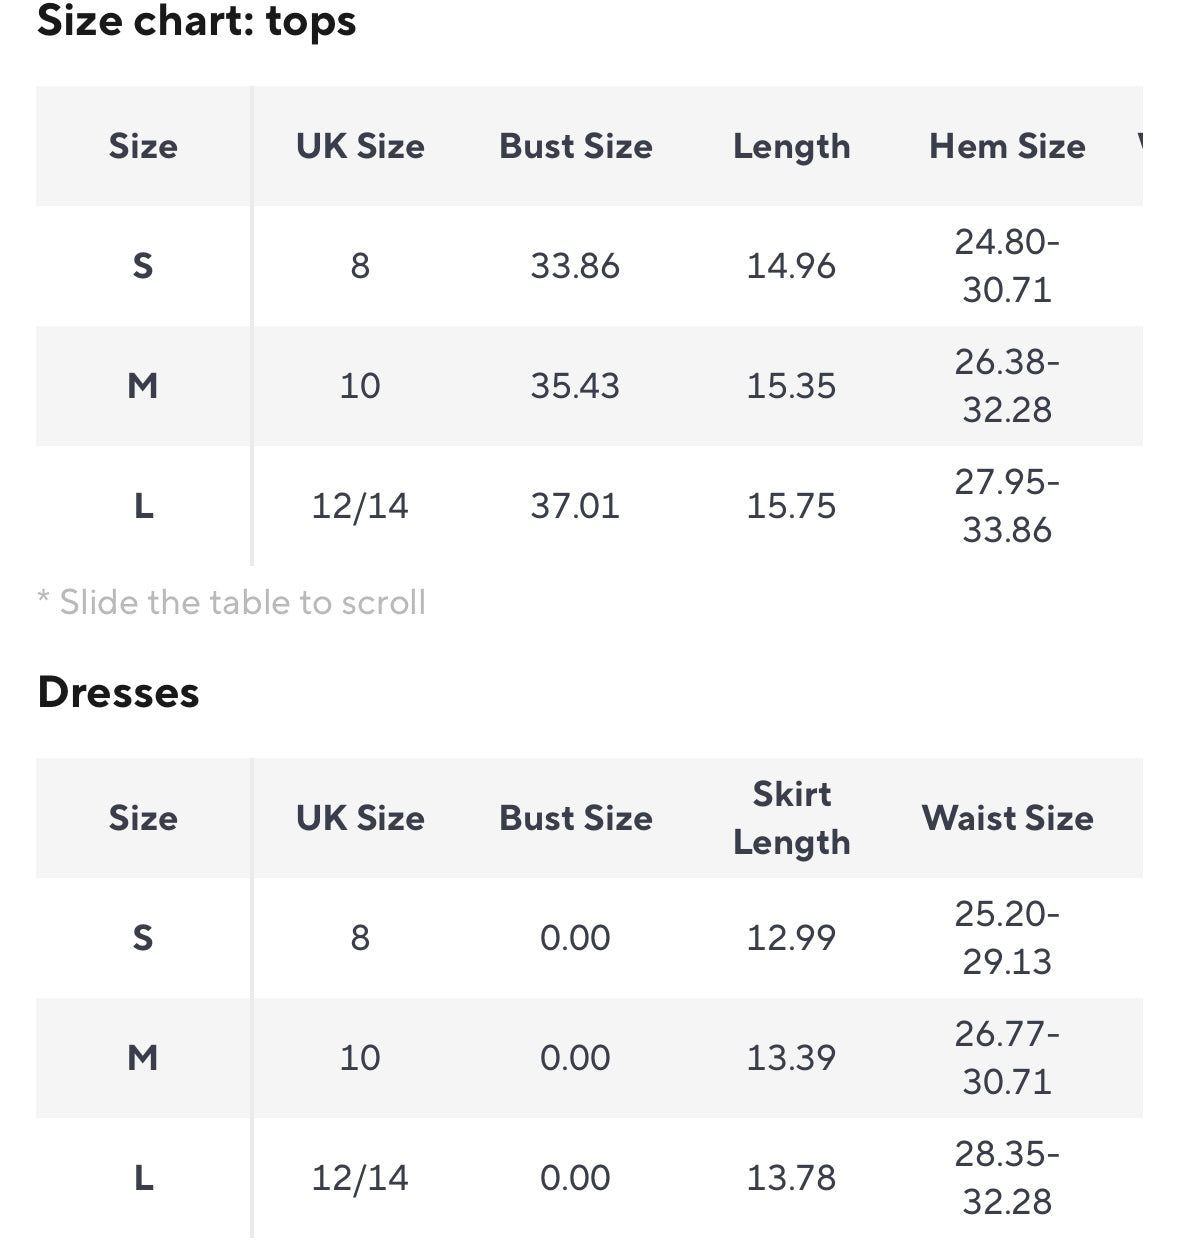1179x1256 pixels.
Task: Click the Waist Size column header
Action: (x=1007, y=818)
